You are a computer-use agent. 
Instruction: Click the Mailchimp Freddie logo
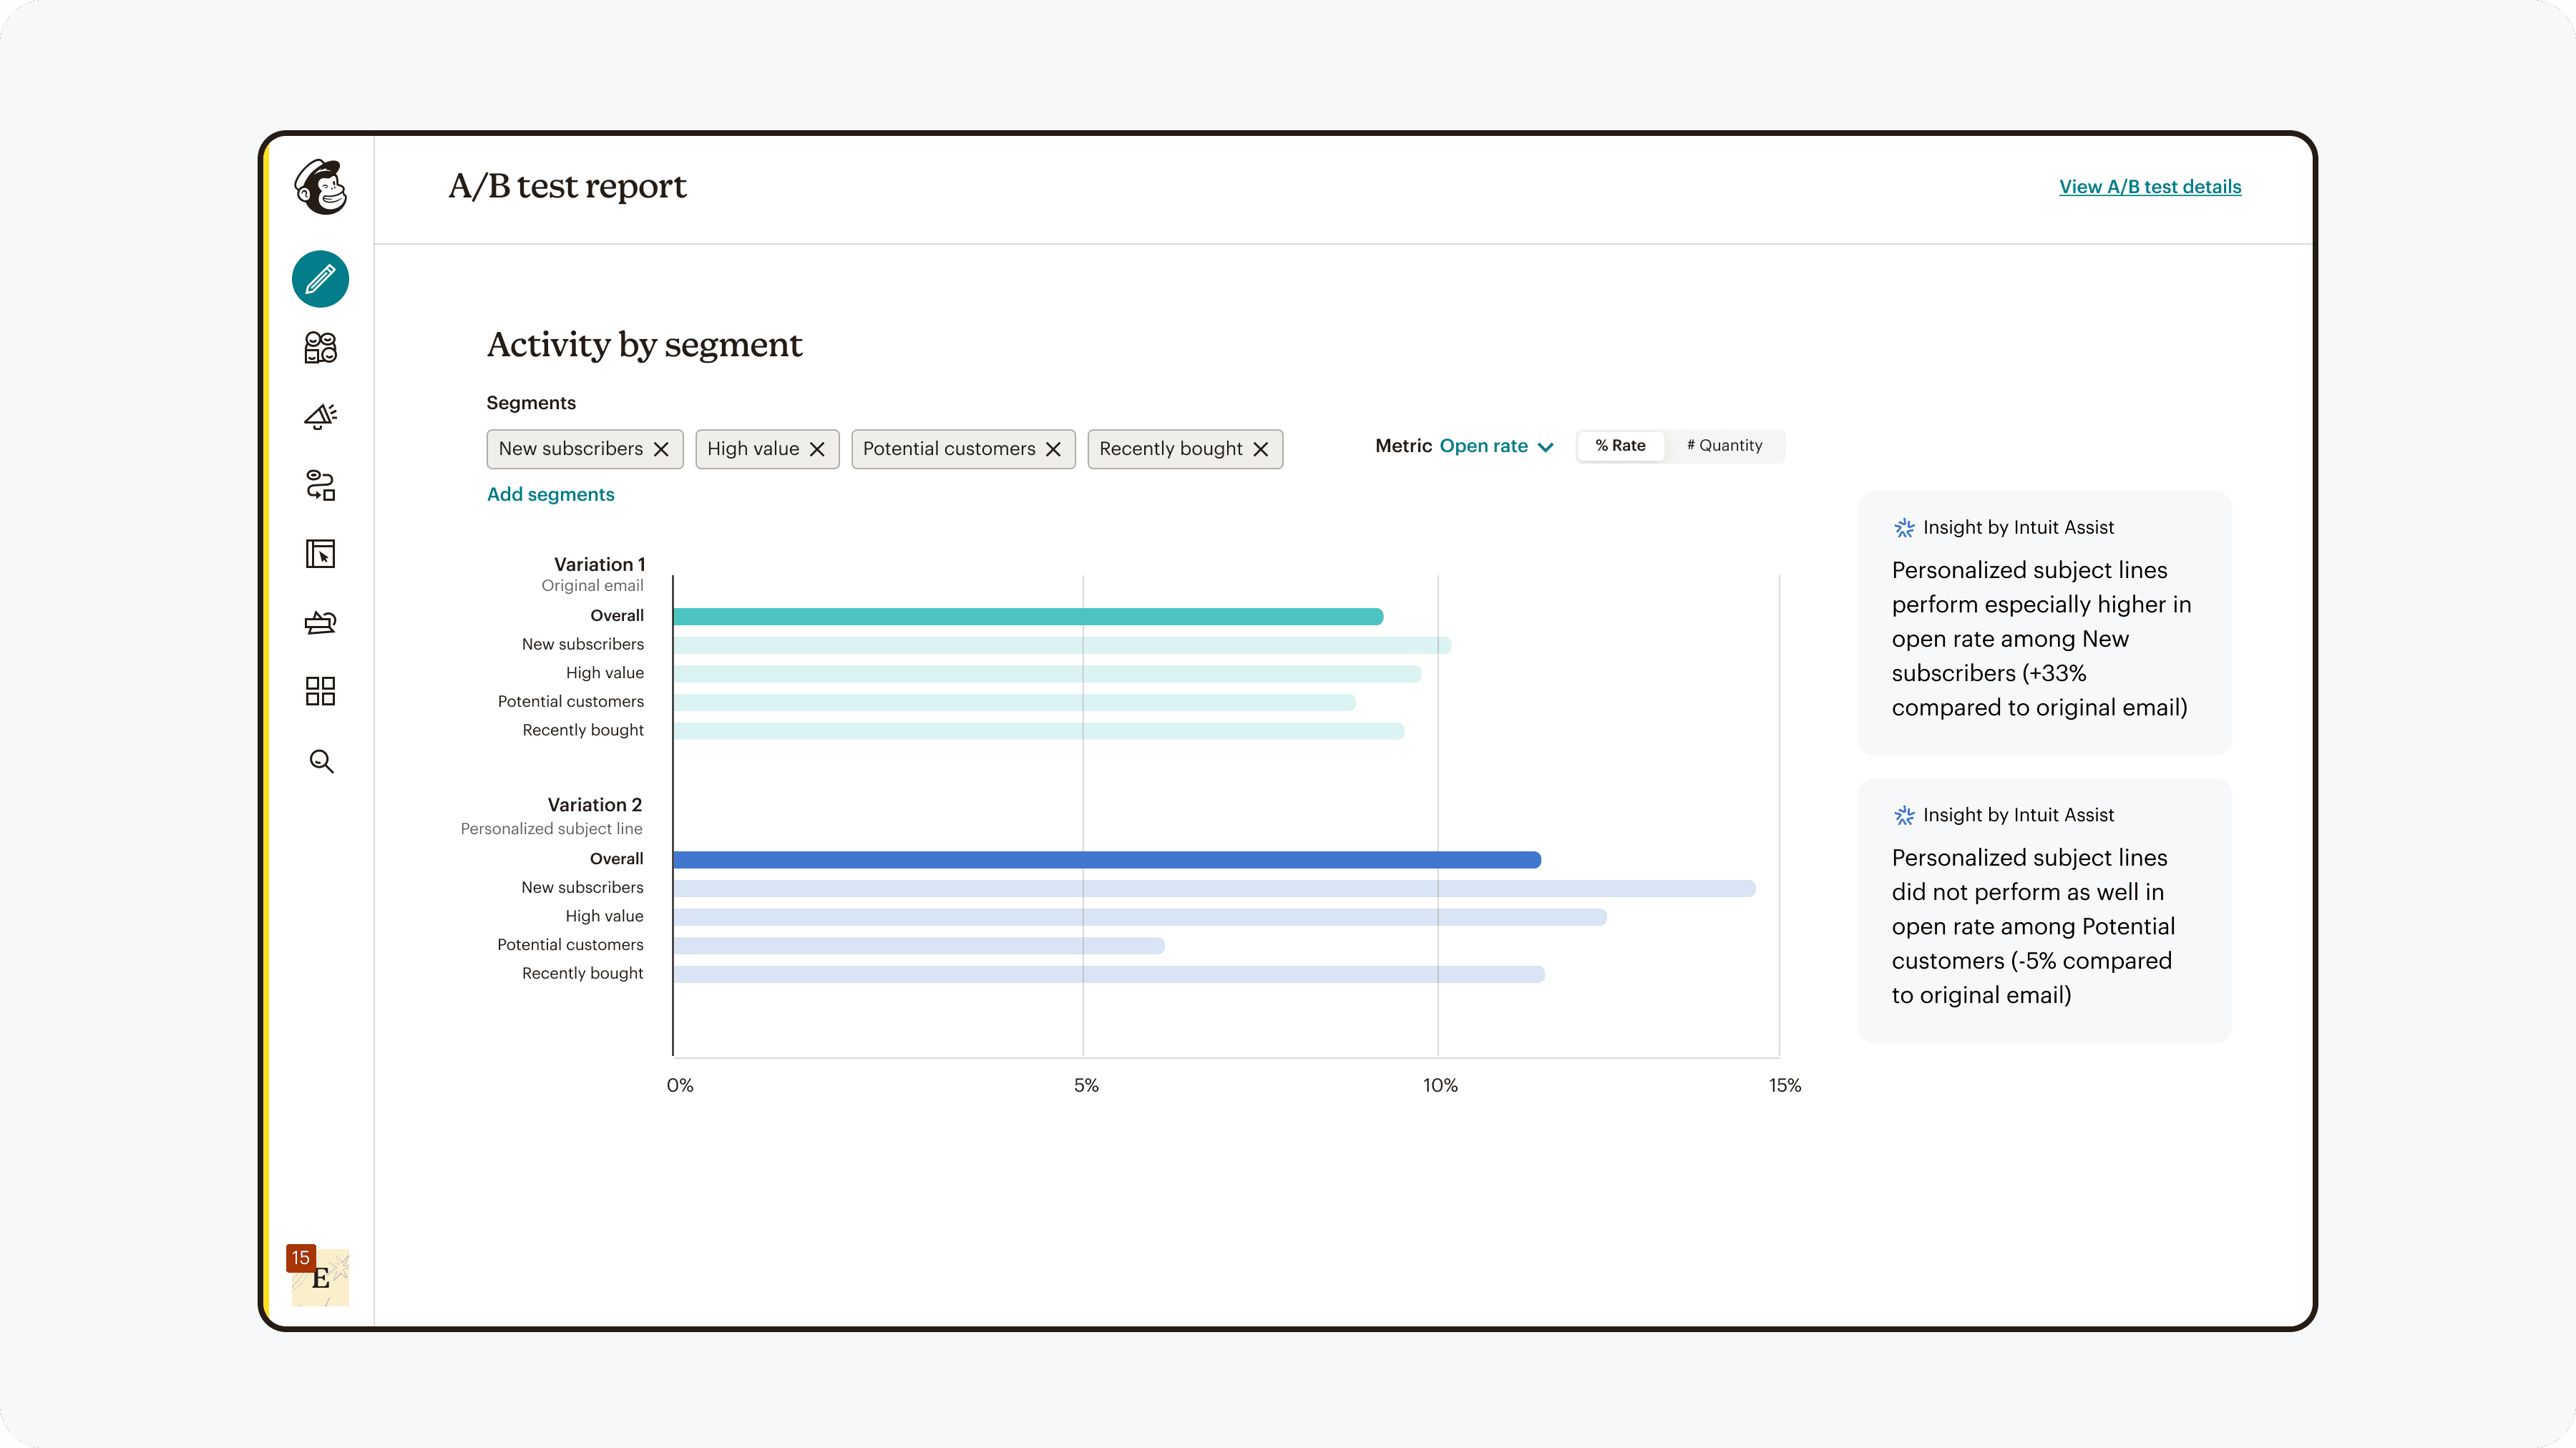pos(320,187)
